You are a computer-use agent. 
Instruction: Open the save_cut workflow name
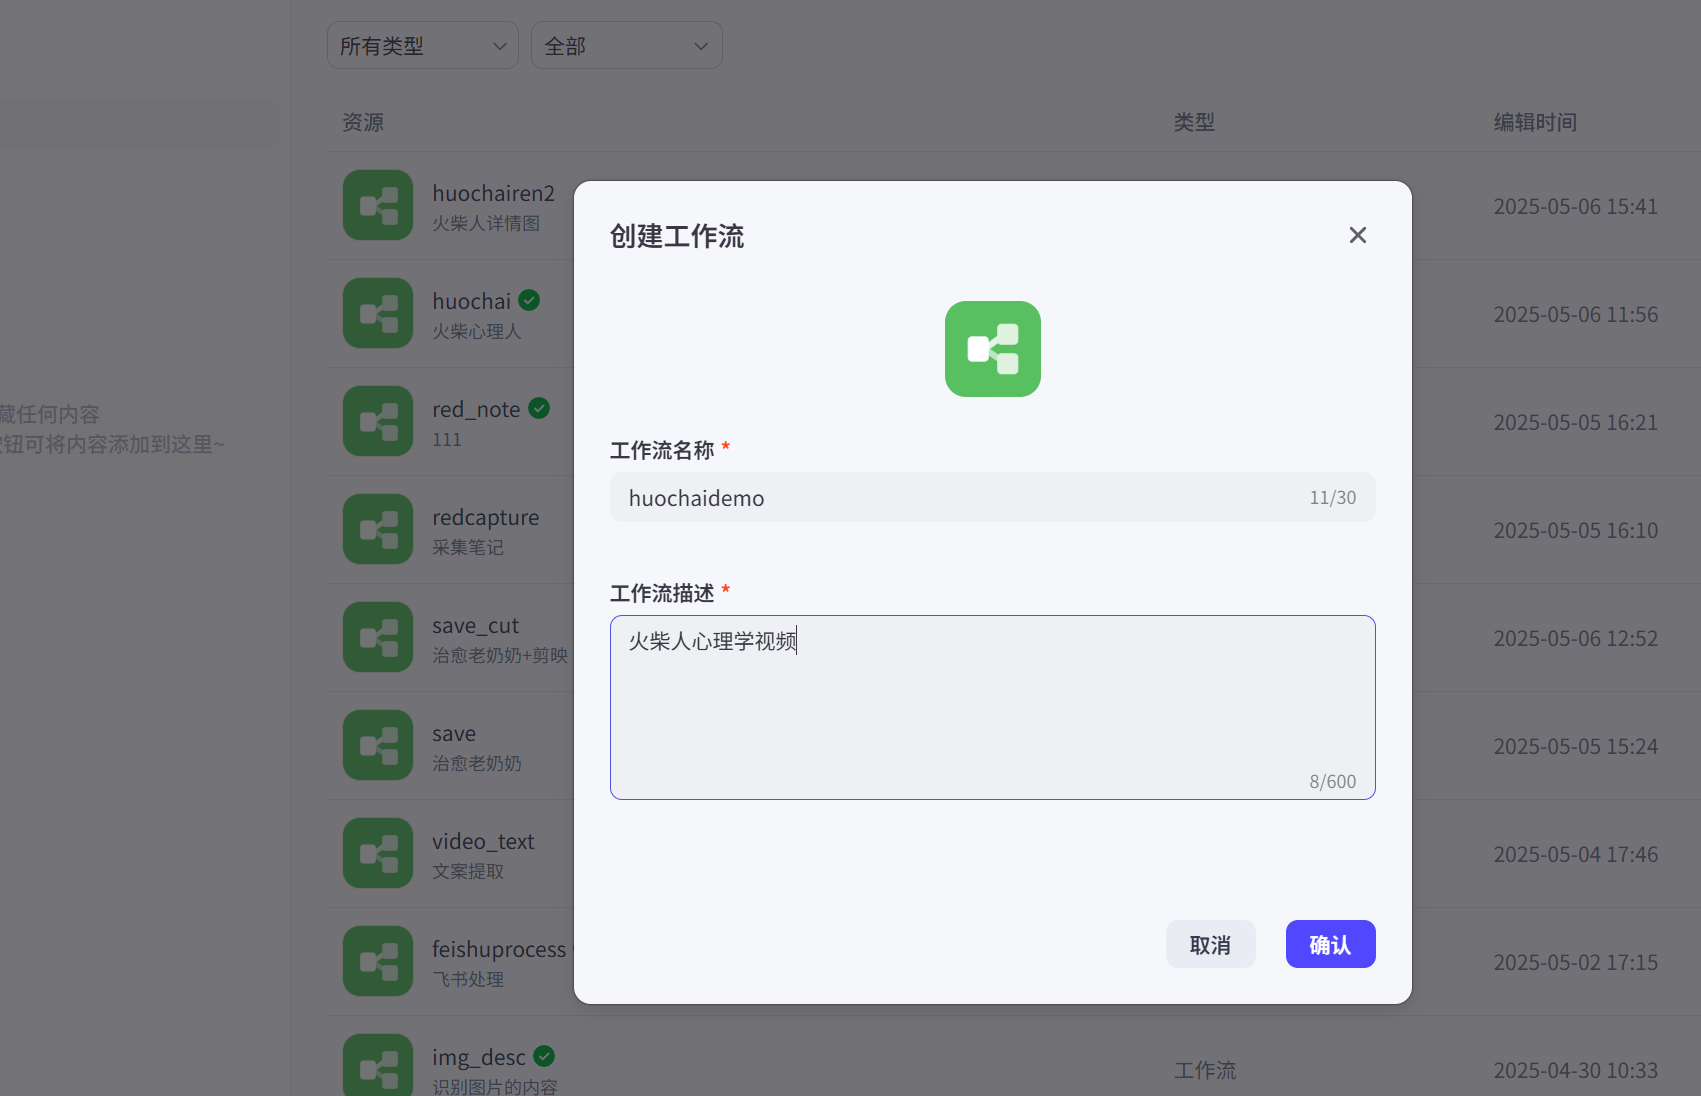(x=475, y=625)
